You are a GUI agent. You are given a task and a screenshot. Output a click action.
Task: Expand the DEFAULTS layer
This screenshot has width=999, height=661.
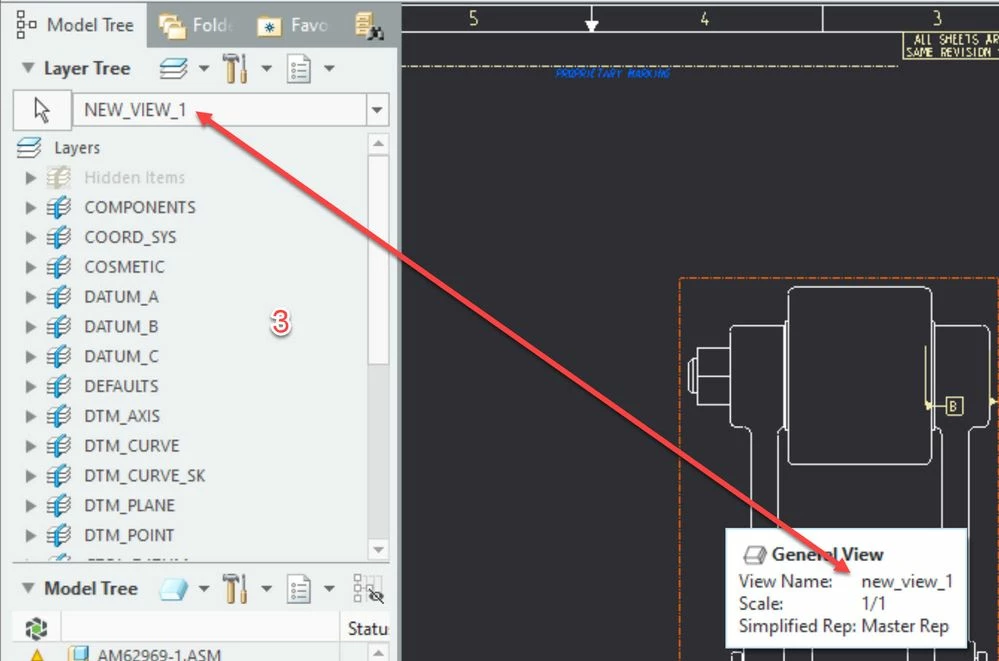(x=31, y=386)
